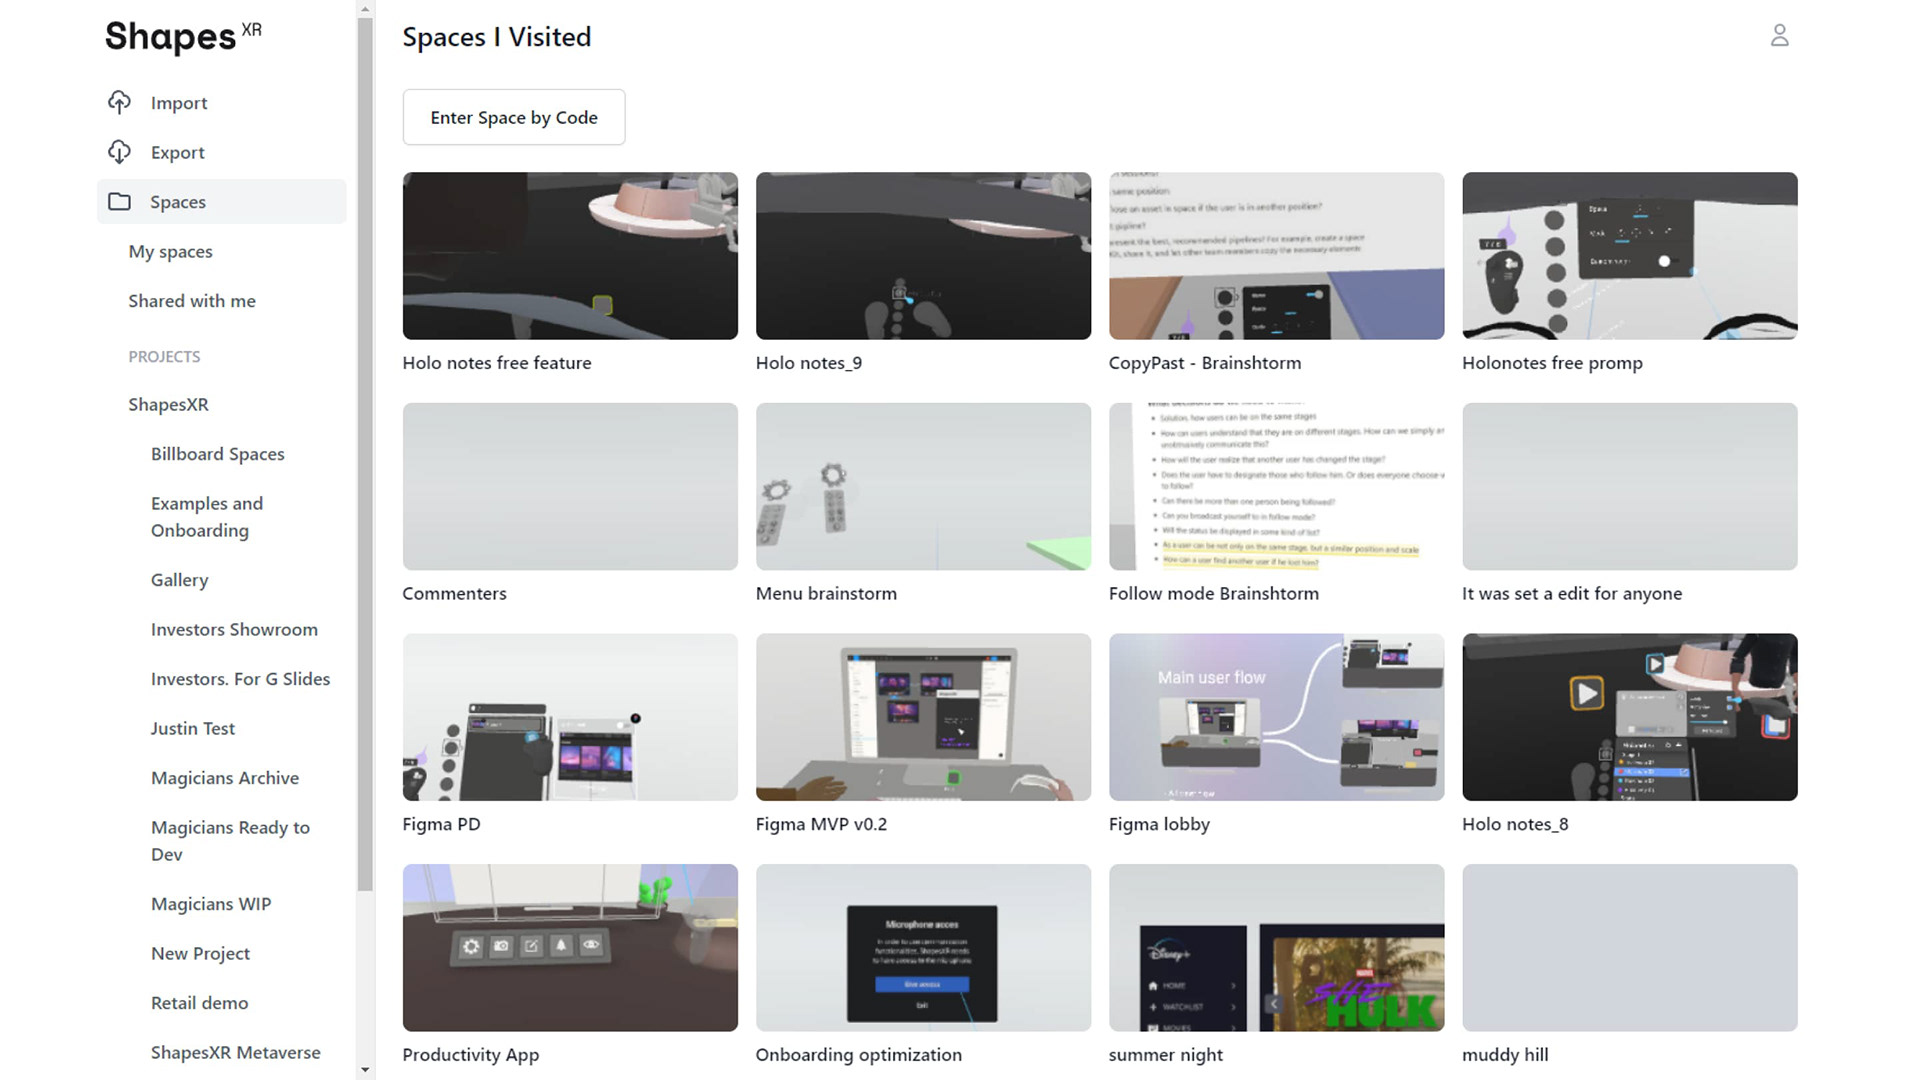Open the Figma lobby space thumbnail
The width and height of the screenshot is (1920, 1080).
click(x=1276, y=717)
